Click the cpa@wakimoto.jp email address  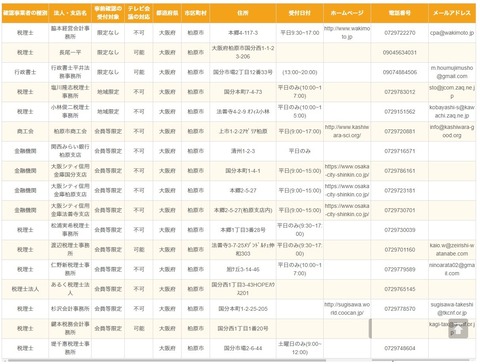click(x=452, y=33)
